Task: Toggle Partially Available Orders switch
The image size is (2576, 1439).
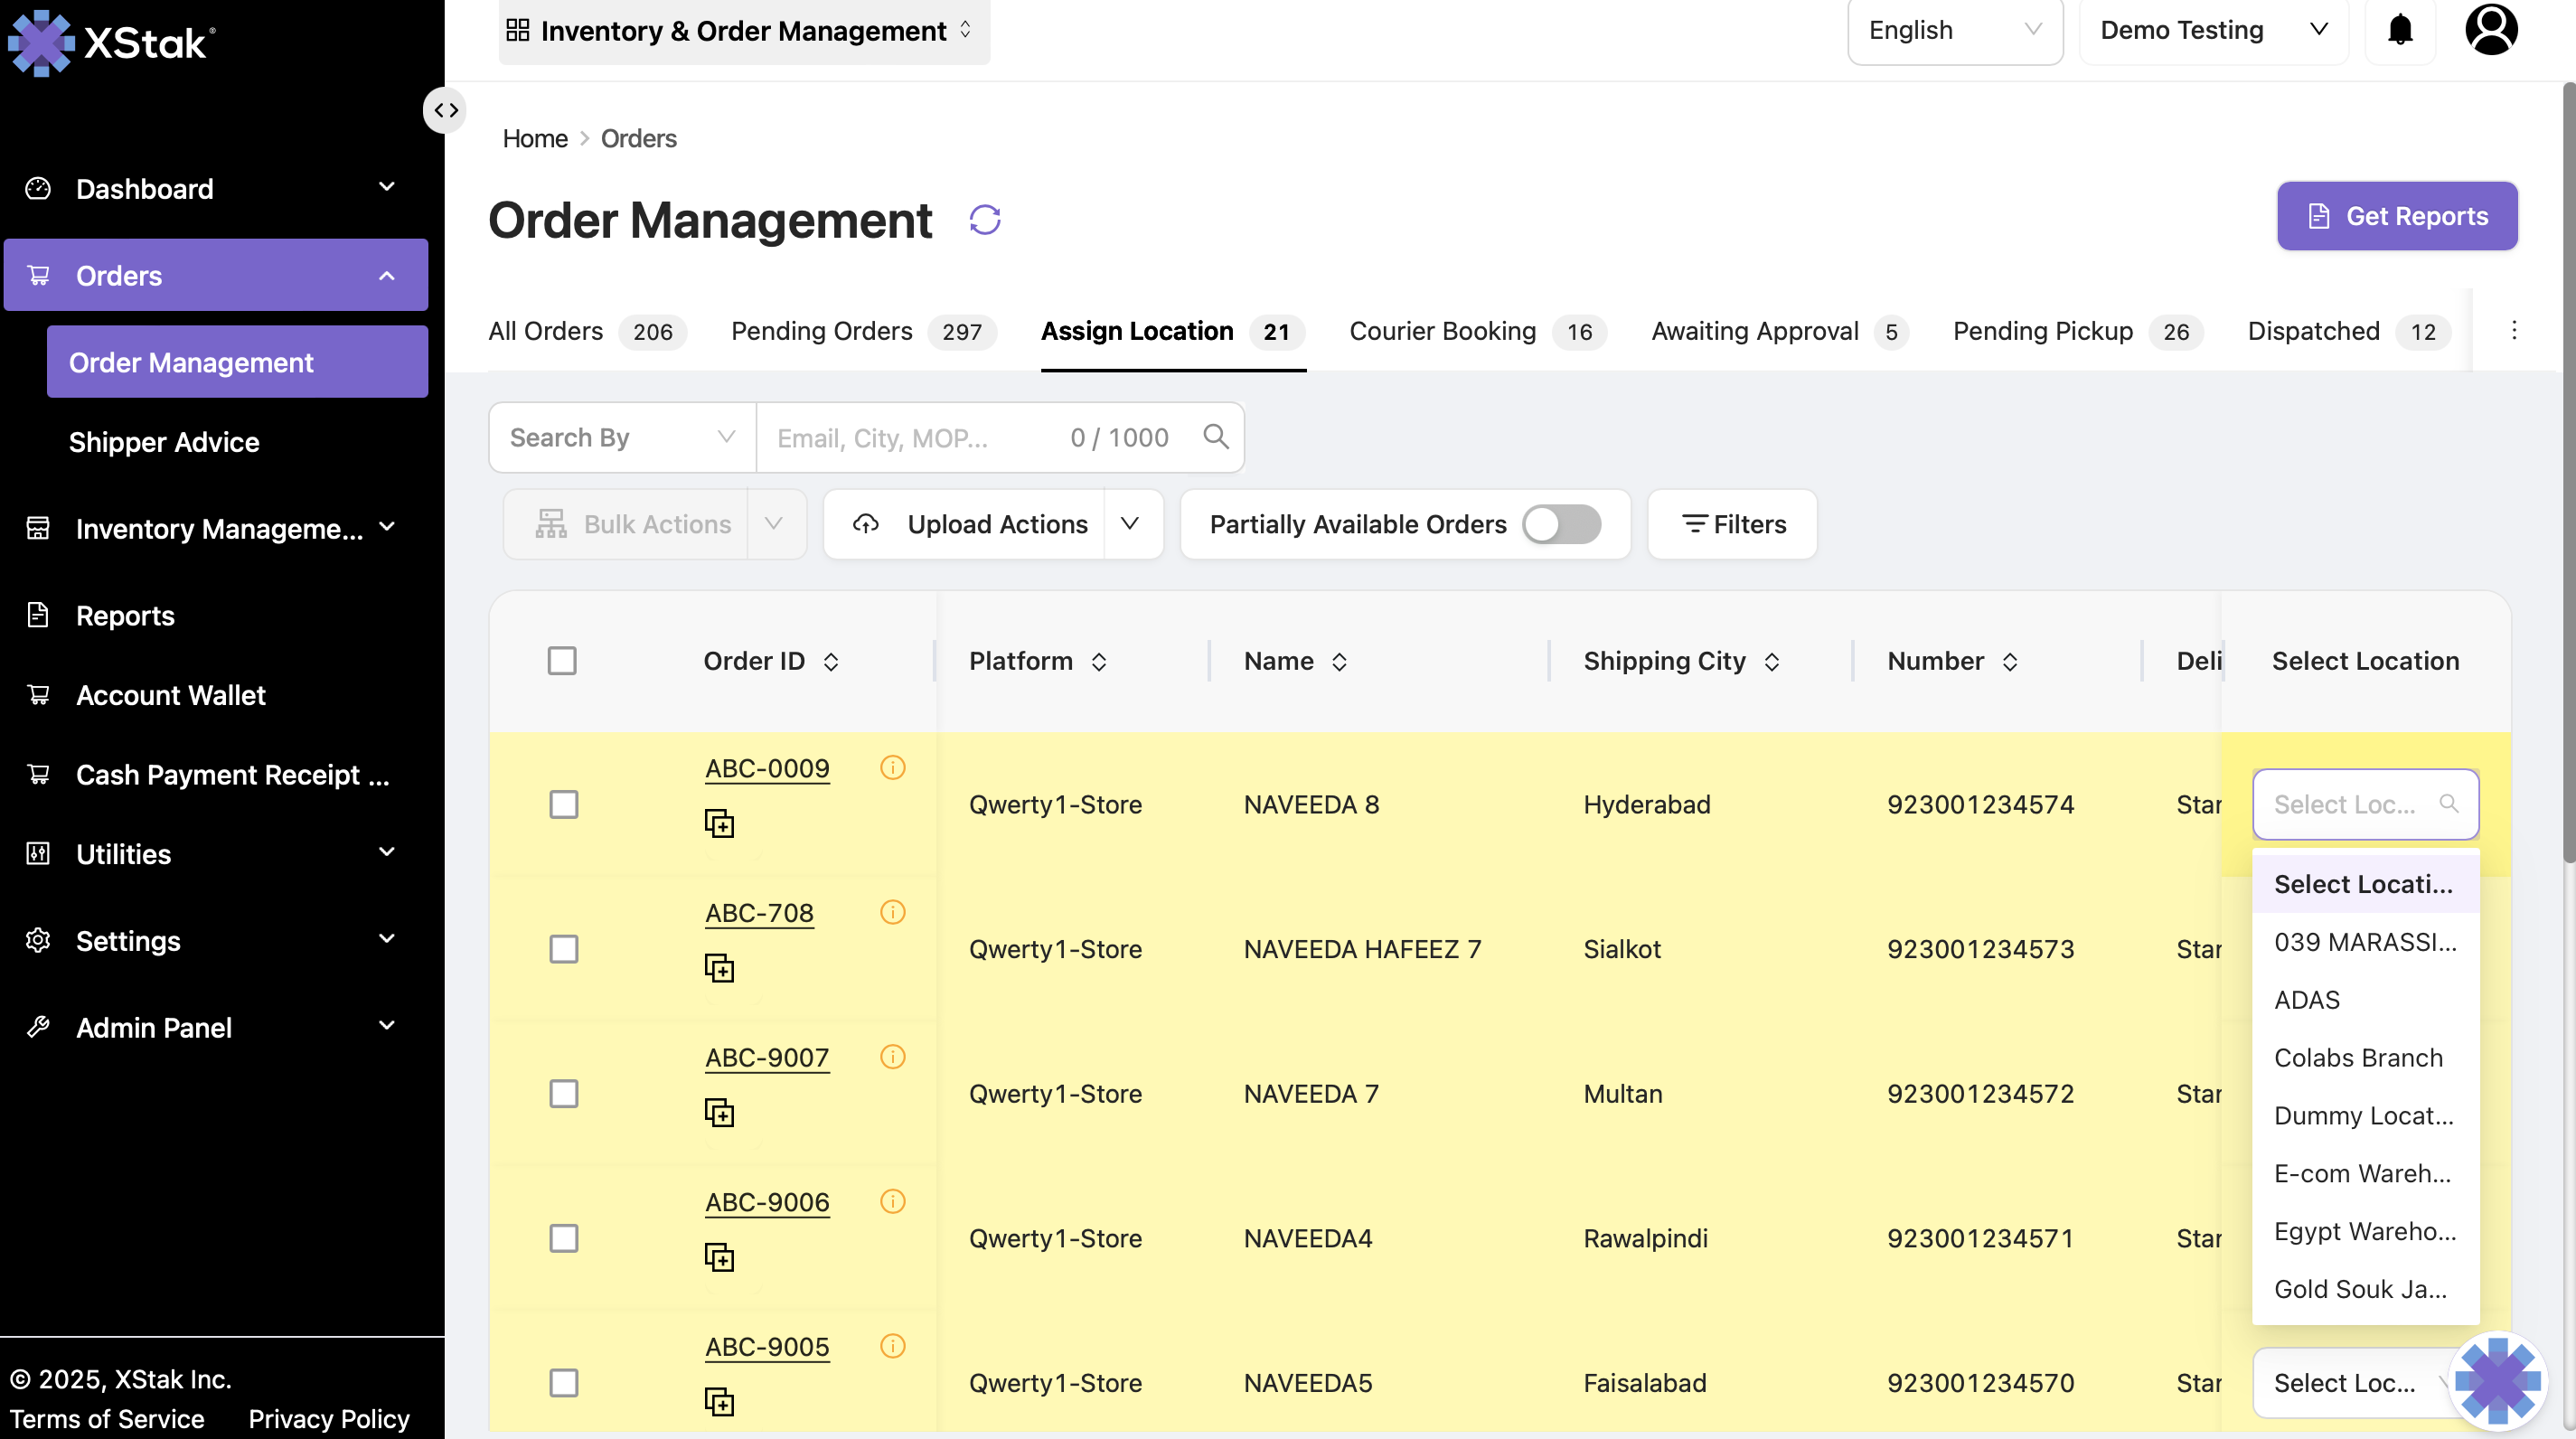Action: (1561, 524)
